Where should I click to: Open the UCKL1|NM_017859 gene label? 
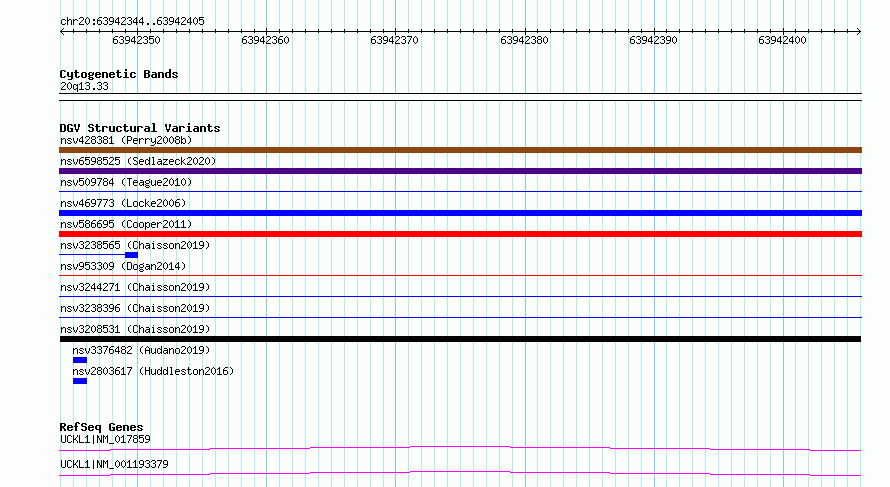tap(106, 439)
